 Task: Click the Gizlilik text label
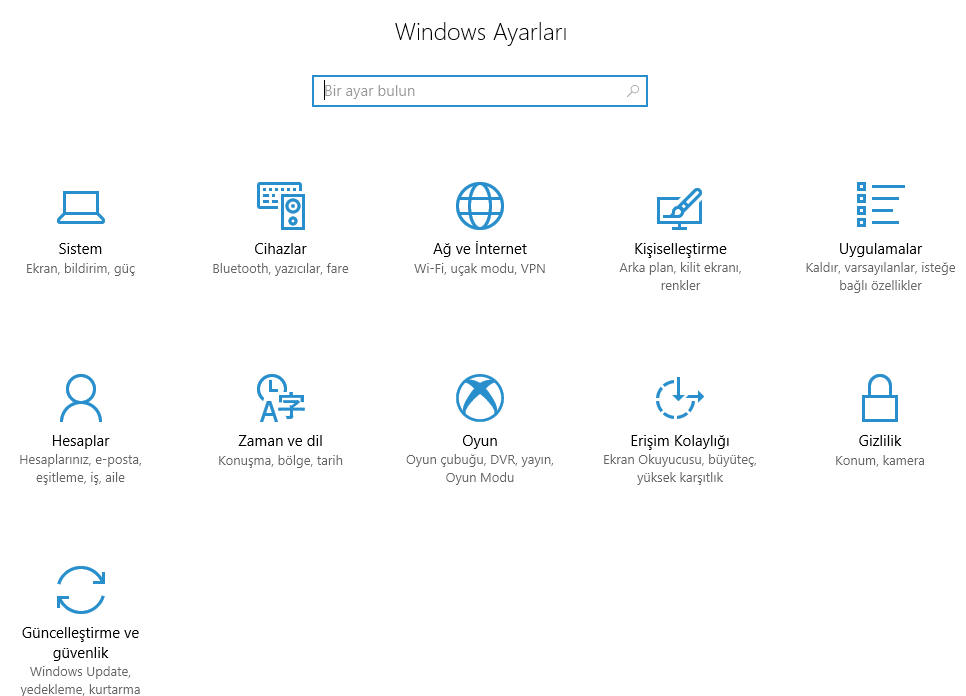pos(880,440)
